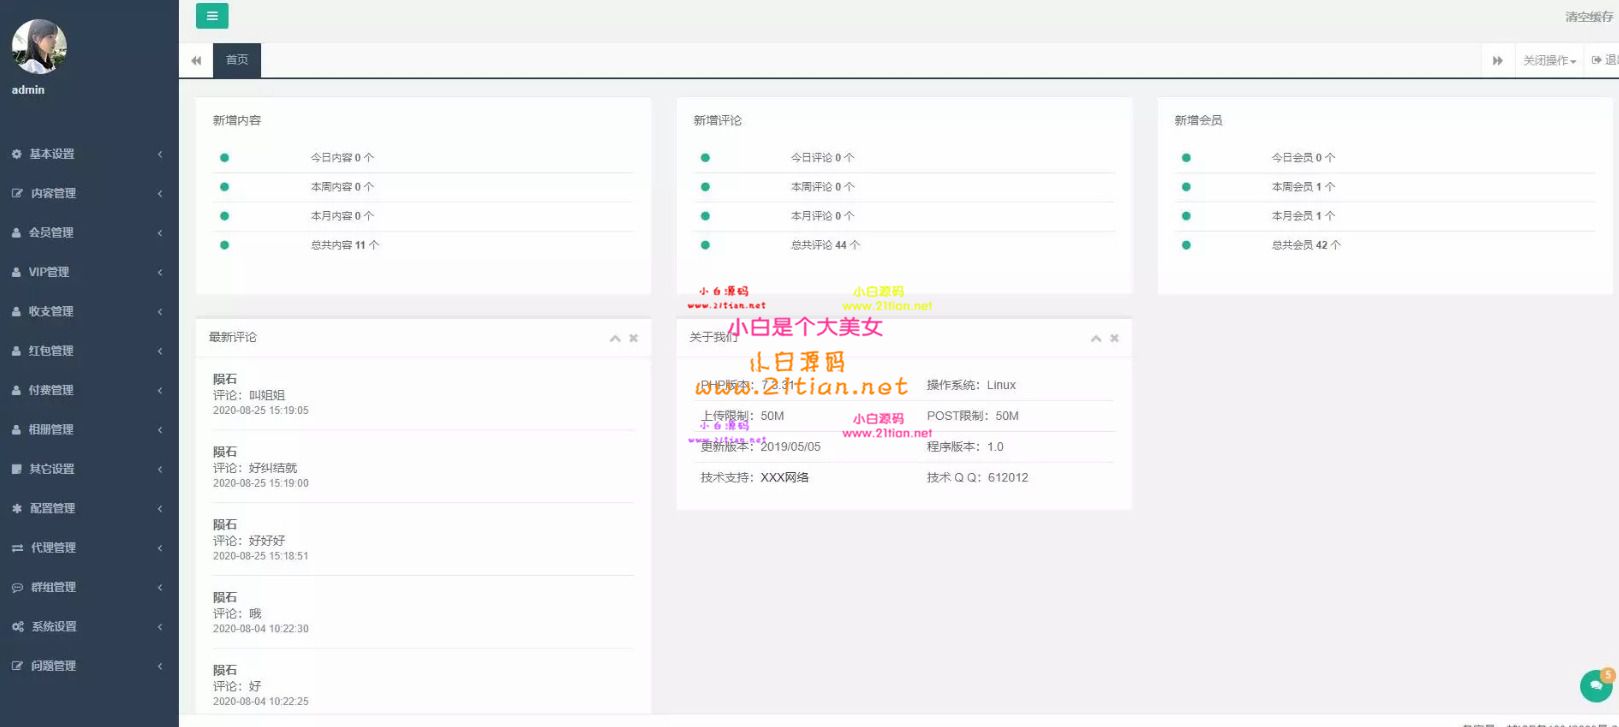Open the 系统设置 menu item
The image size is (1619, 727).
point(89,627)
